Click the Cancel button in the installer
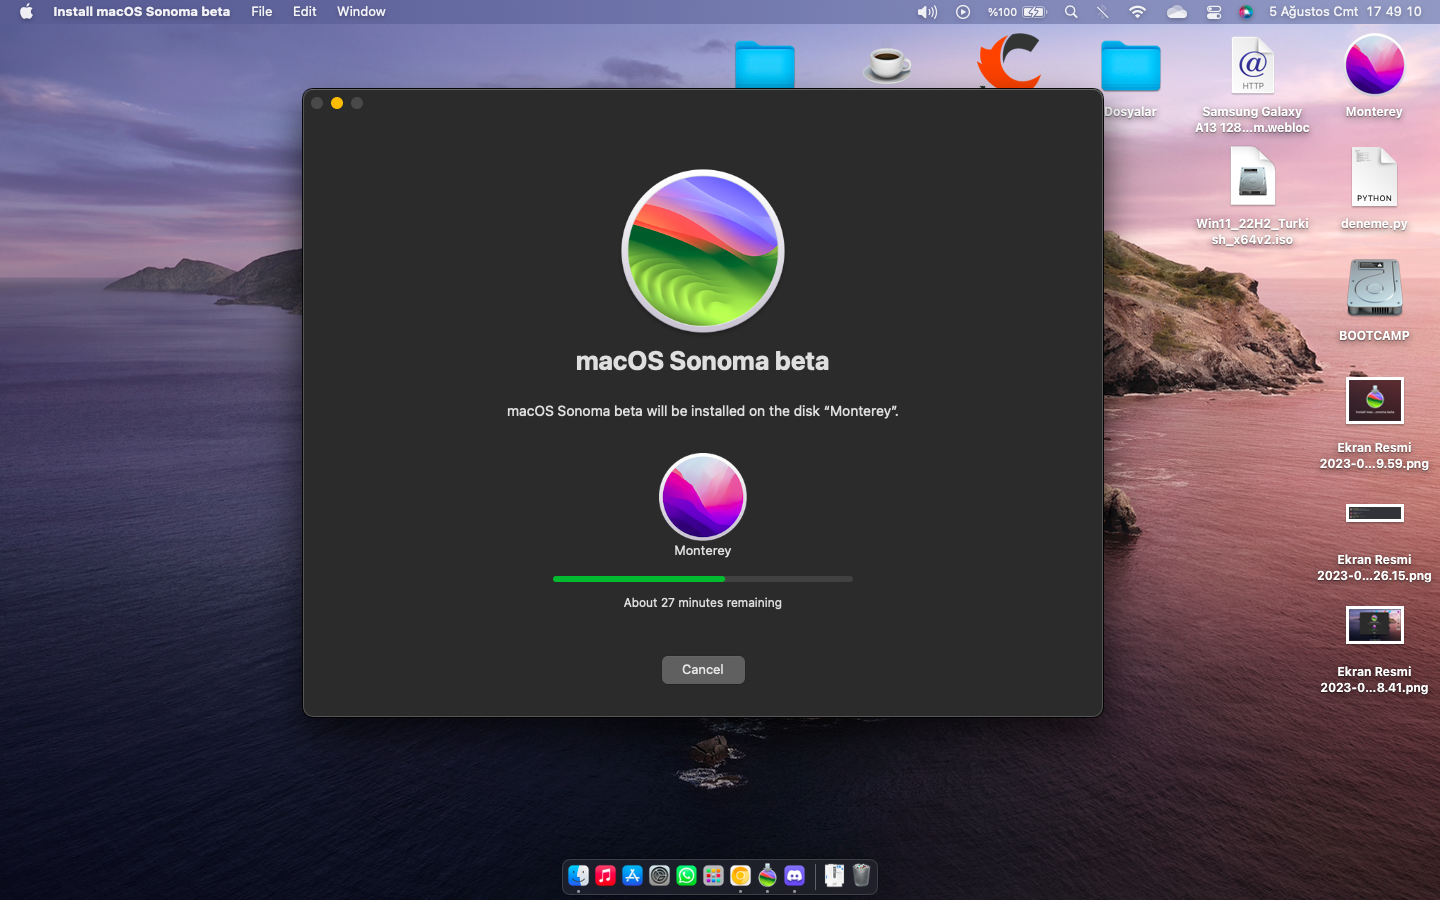 click(x=702, y=670)
